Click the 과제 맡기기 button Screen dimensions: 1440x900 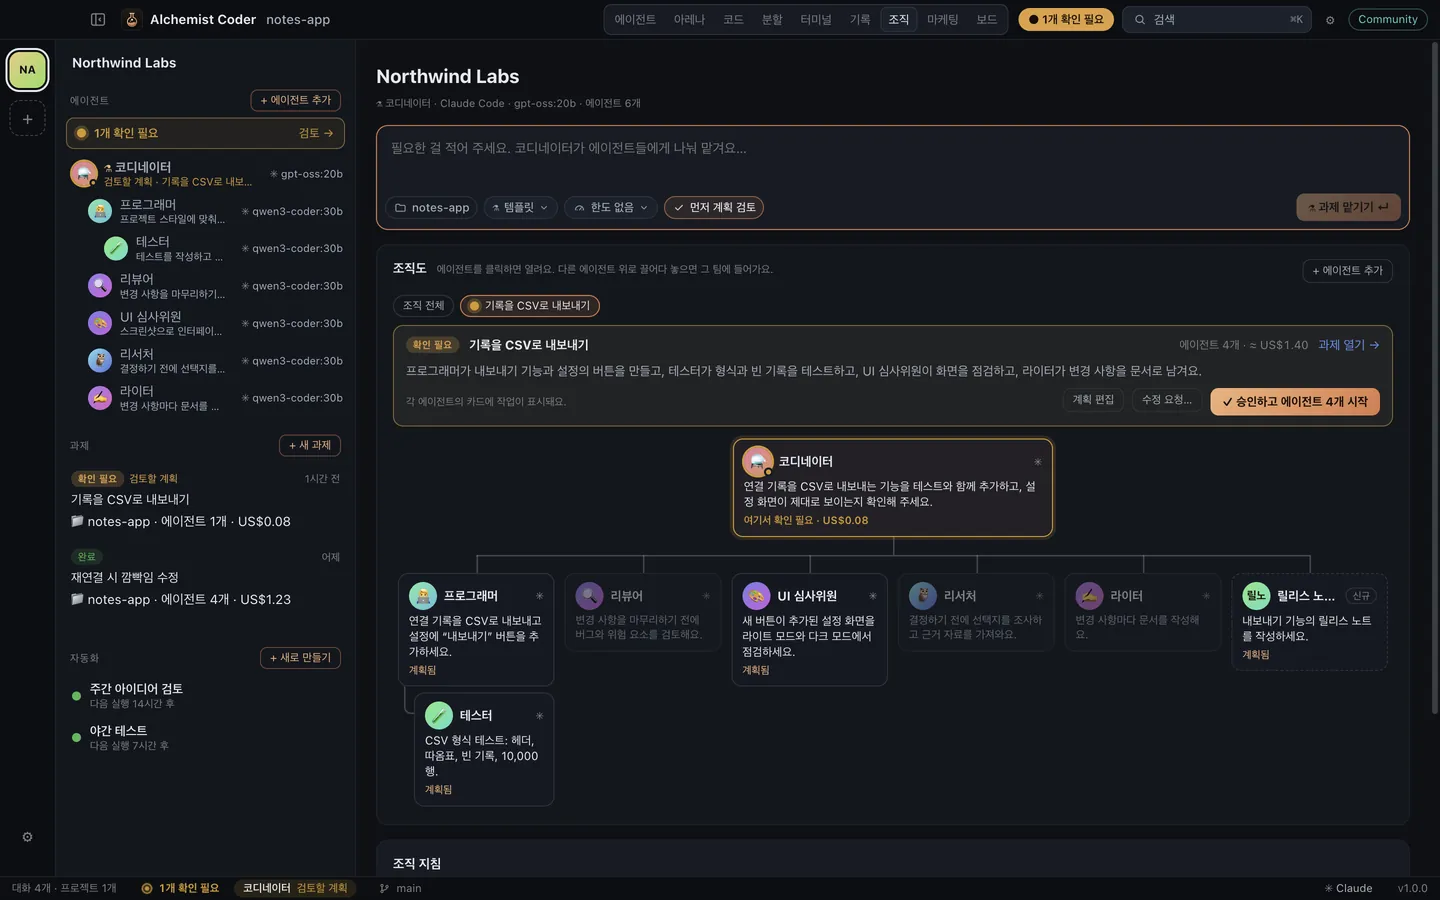pyautogui.click(x=1348, y=207)
